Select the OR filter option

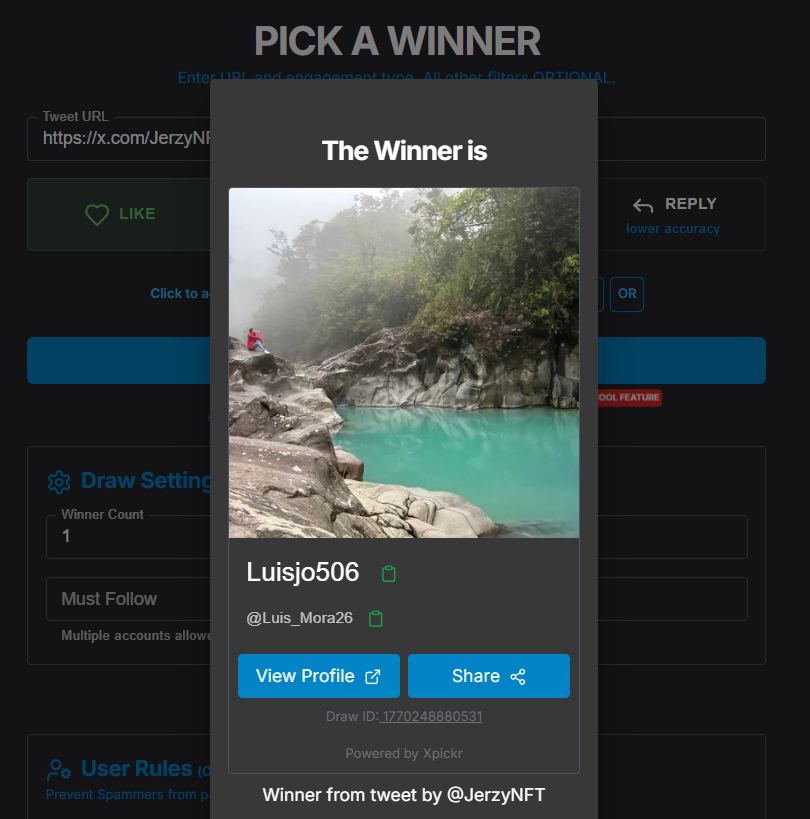point(627,294)
